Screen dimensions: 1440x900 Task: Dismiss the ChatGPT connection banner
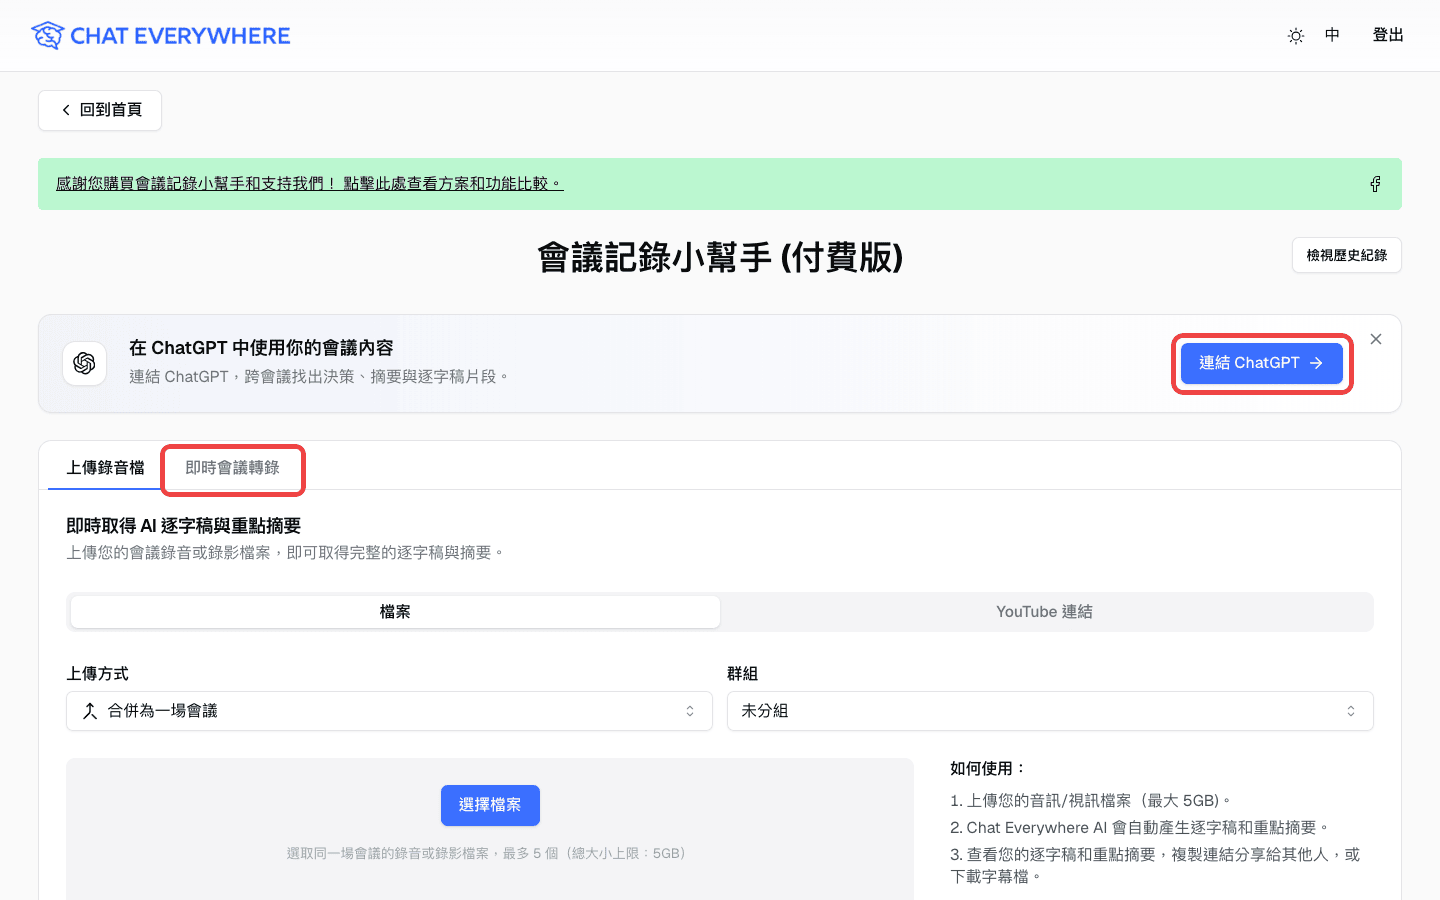[x=1376, y=339]
